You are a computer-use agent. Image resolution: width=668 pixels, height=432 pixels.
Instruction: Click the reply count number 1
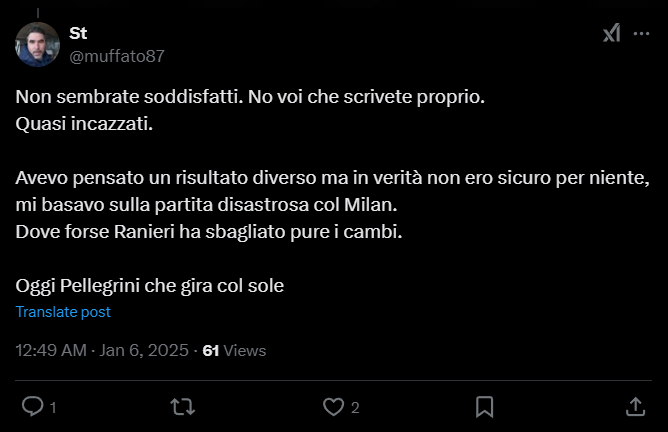click(52, 407)
